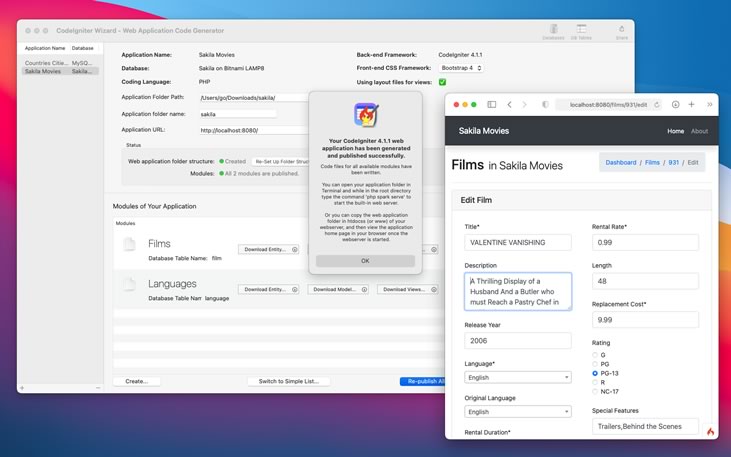Image resolution: width=731 pixels, height=457 pixels.
Task: Go forward in the browser window
Action: point(524,104)
